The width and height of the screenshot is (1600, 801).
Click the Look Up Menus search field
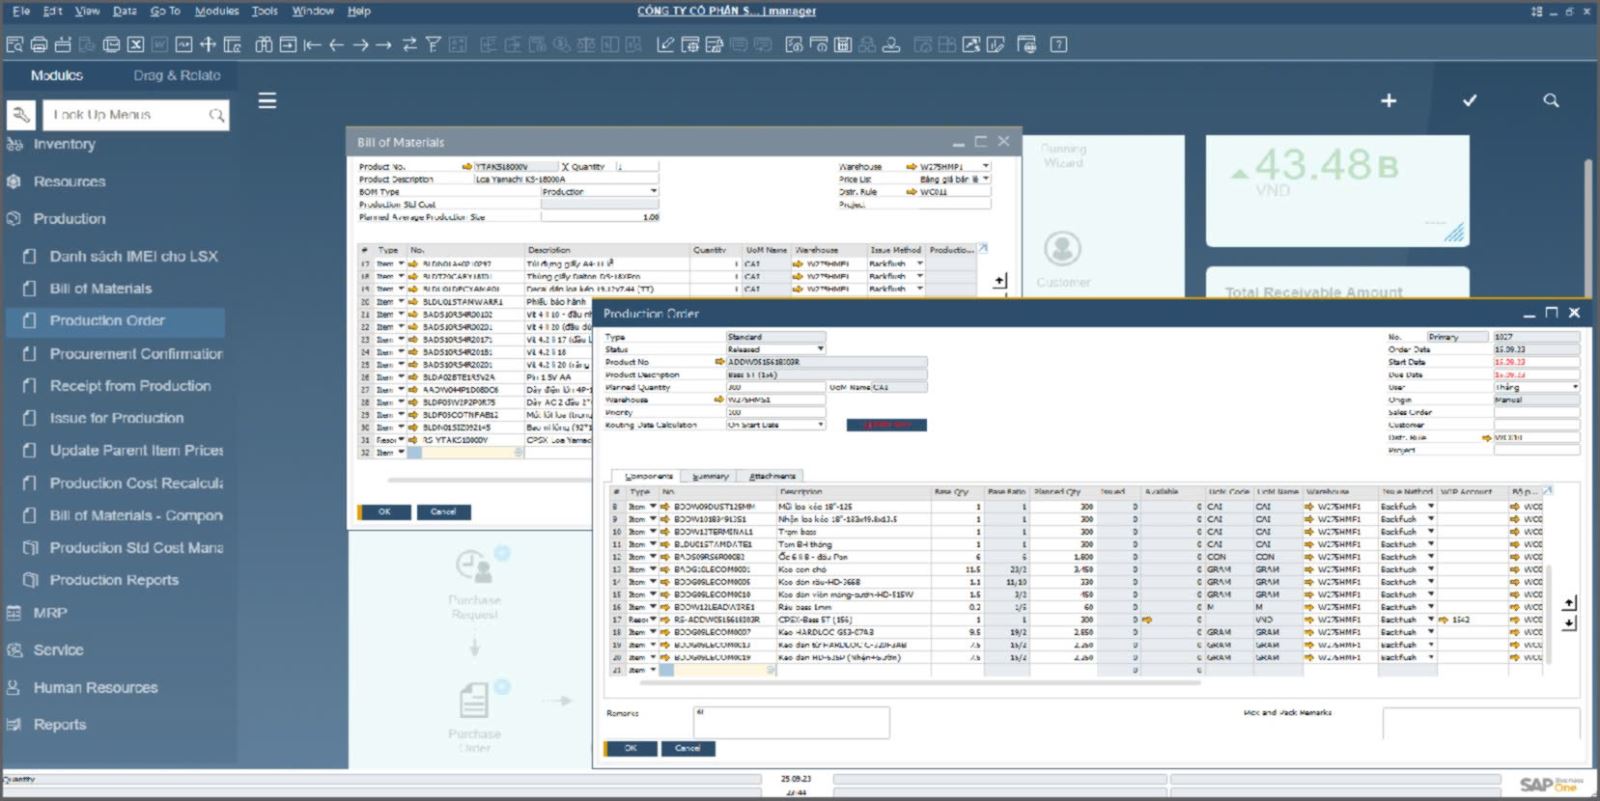pos(135,115)
